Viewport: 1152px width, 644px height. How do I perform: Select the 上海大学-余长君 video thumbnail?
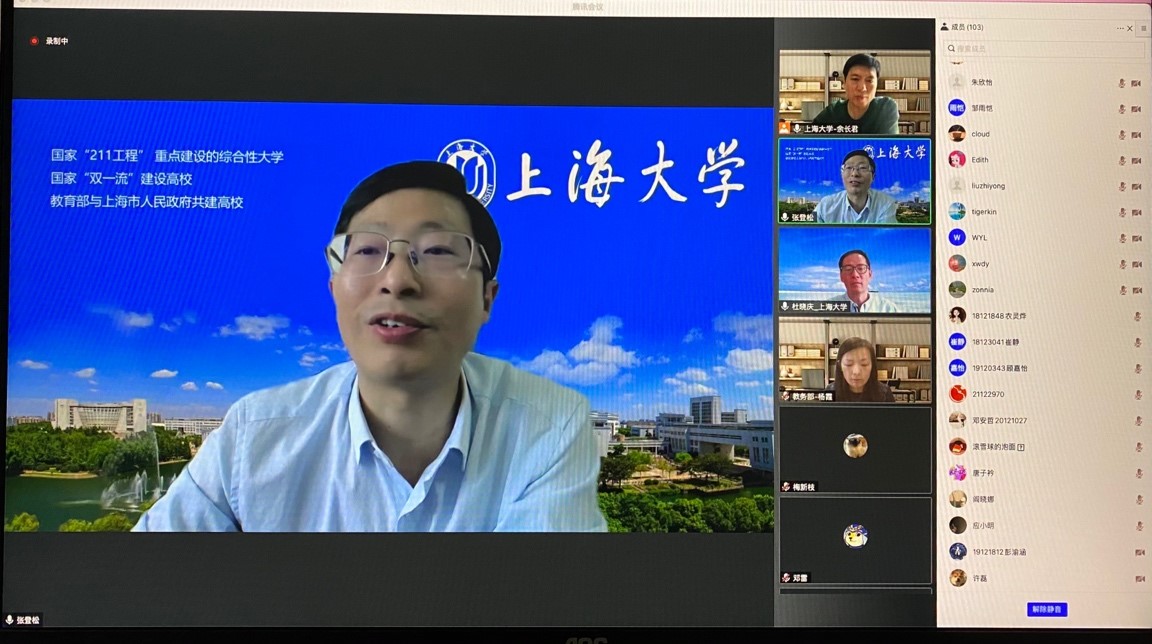(x=854, y=92)
